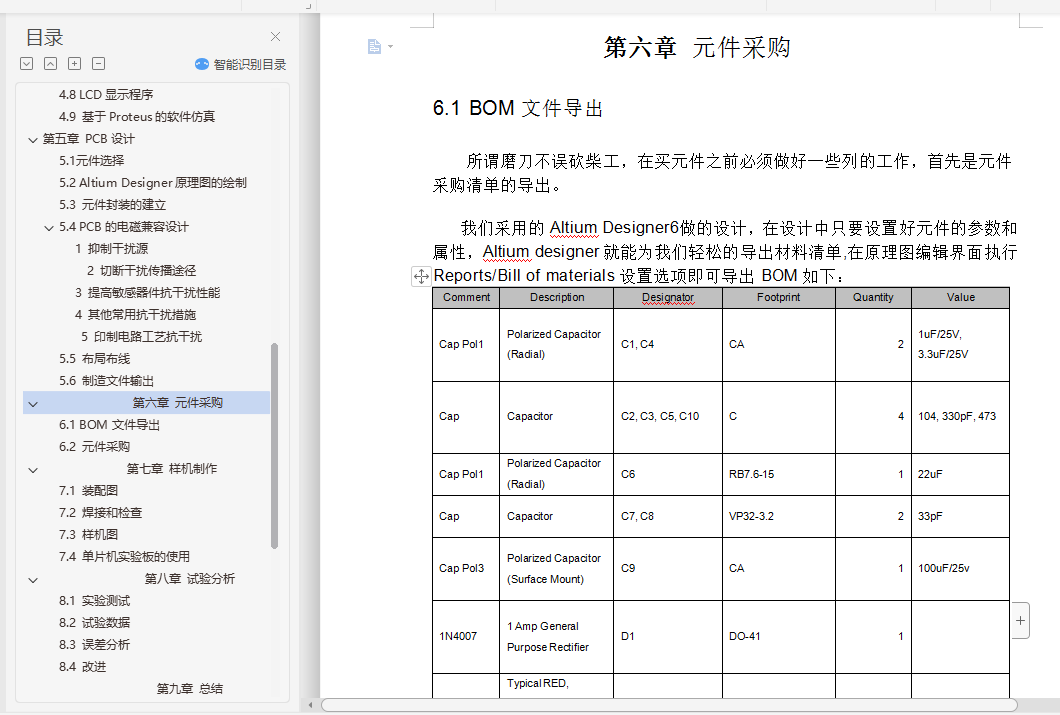Jump to 5.1元件选择 section
The width and height of the screenshot is (1060, 715).
pyautogui.click(x=91, y=160)
